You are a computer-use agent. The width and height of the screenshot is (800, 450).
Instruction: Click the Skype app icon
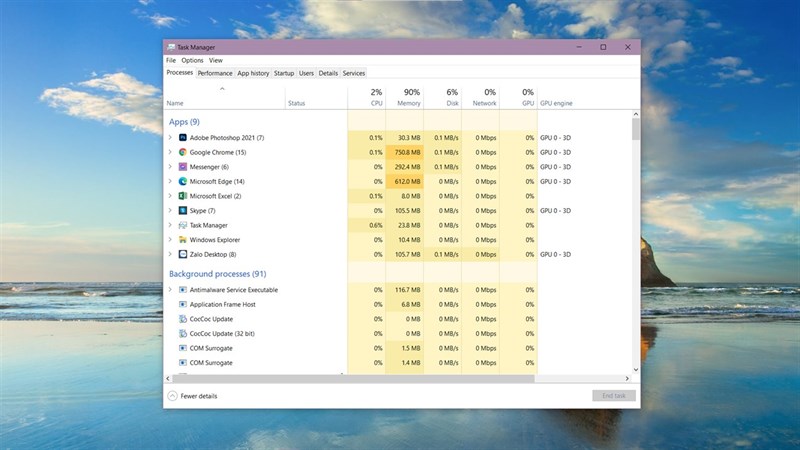[x=183, y=211]
